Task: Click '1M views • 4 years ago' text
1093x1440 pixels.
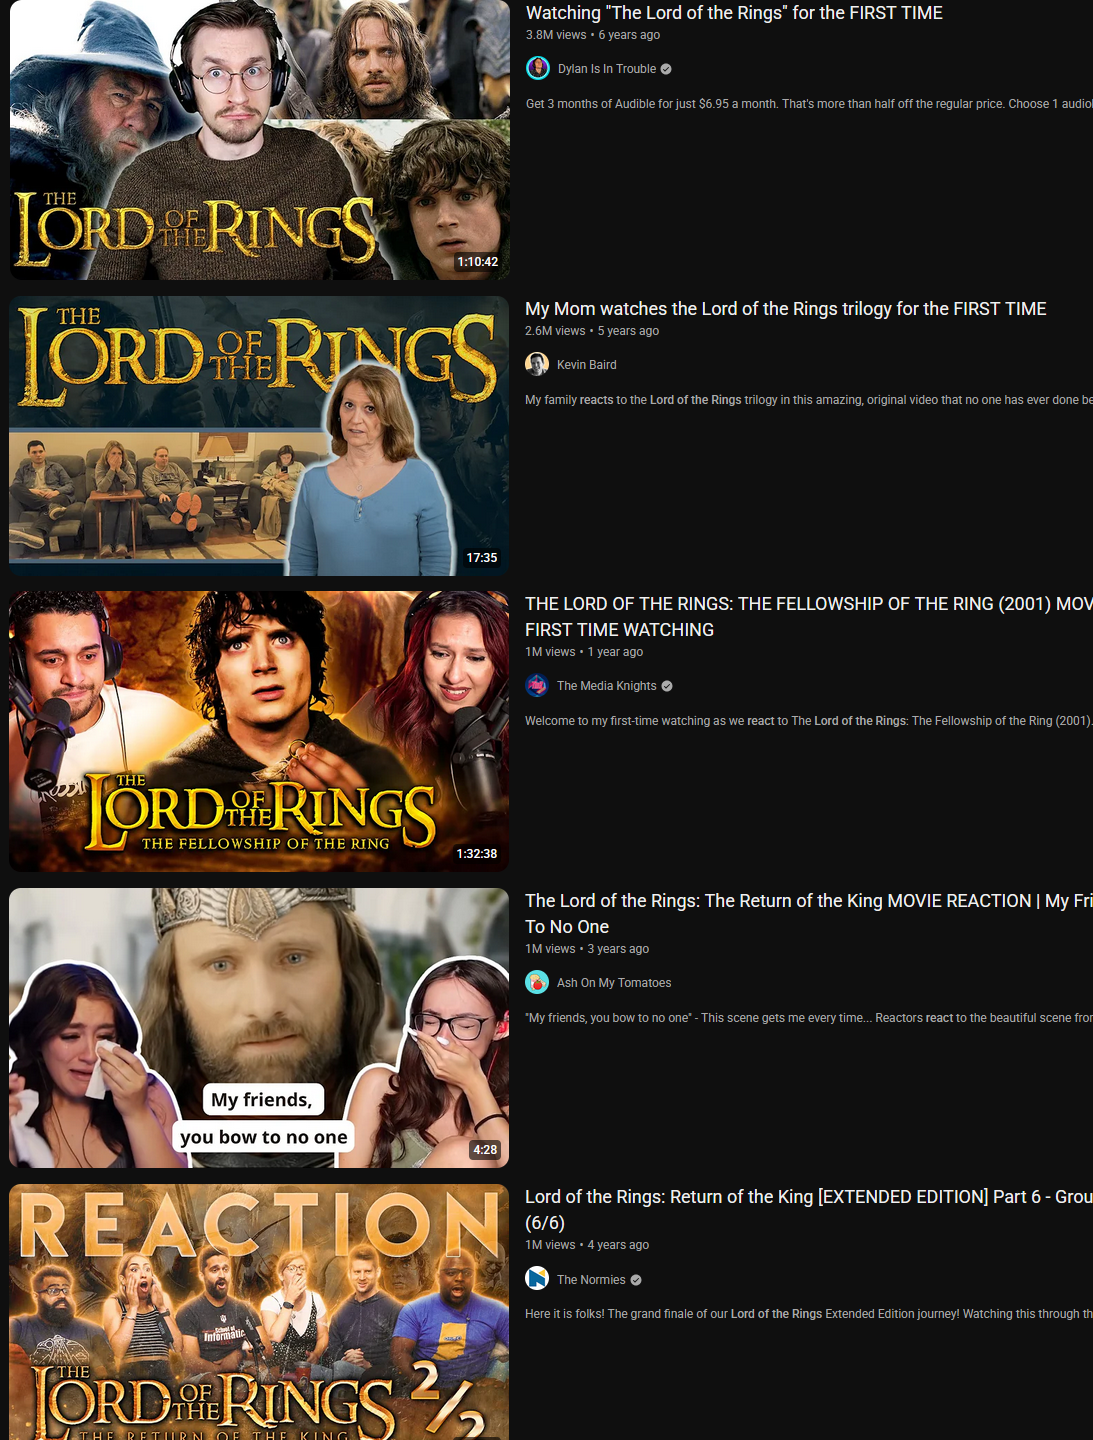Action: (587, 1245)
